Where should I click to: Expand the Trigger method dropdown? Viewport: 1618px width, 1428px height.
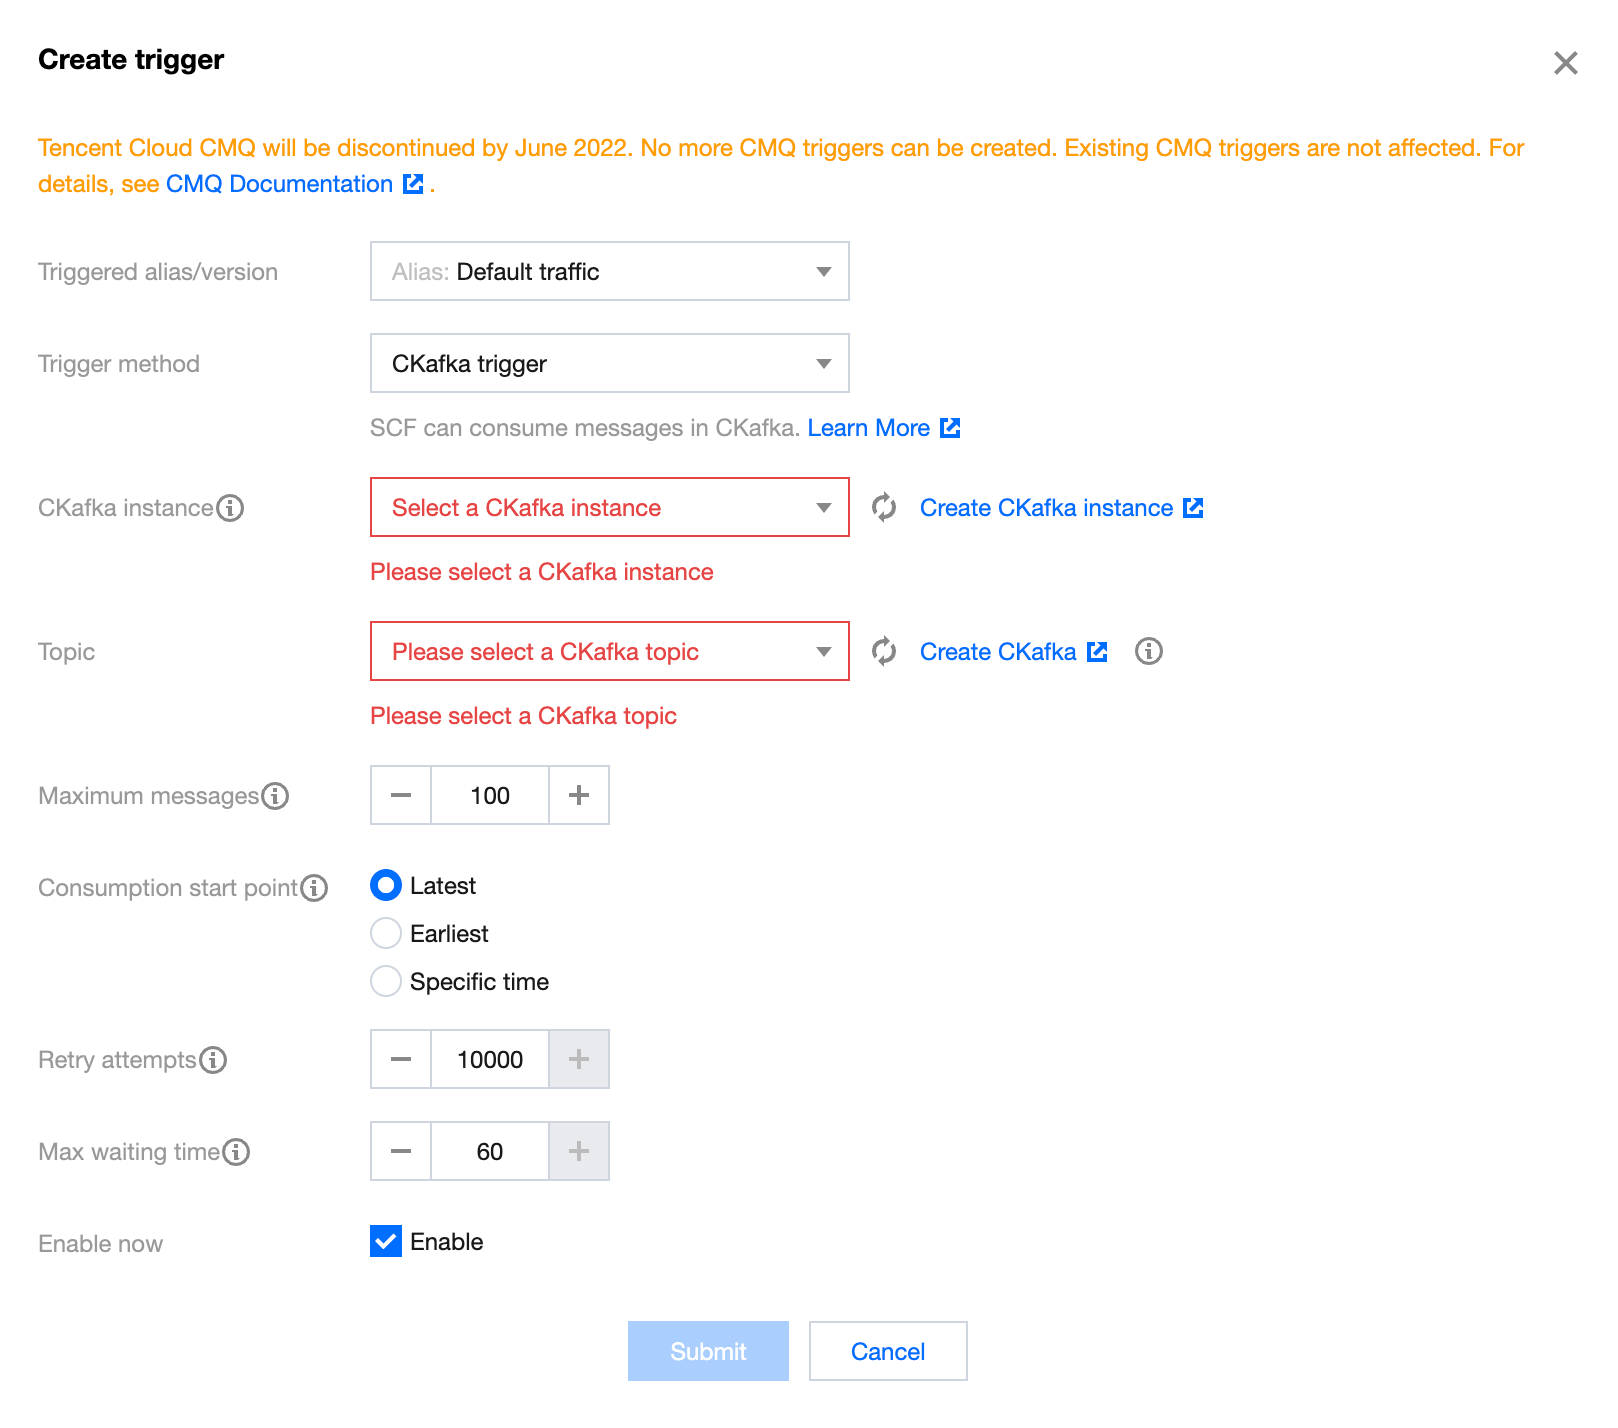609,364
